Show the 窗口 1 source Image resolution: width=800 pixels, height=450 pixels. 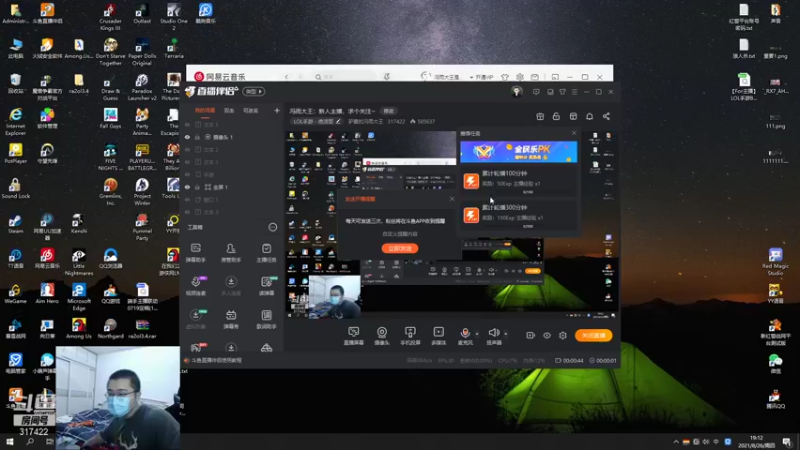187,199
